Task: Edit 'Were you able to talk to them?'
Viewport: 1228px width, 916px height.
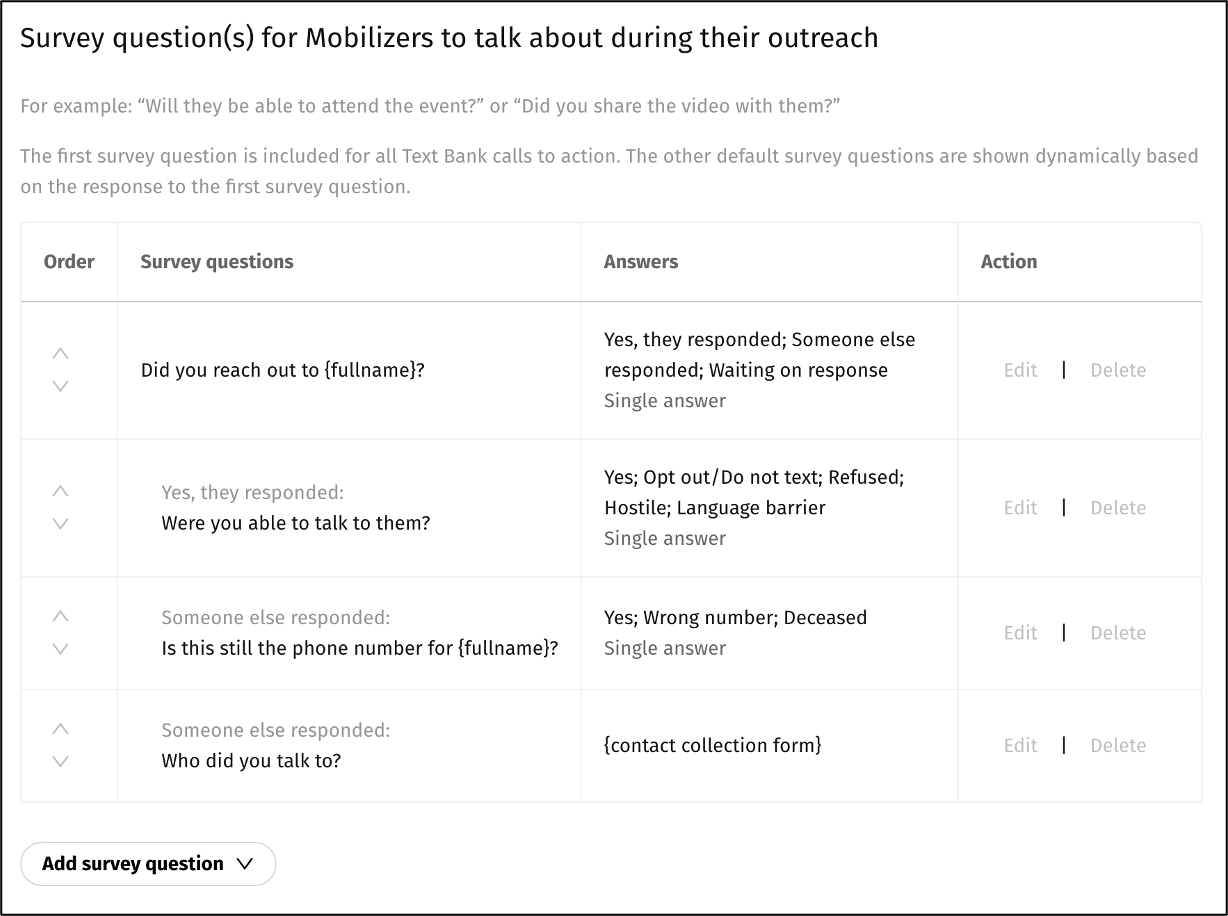Action: point(1020,508)
